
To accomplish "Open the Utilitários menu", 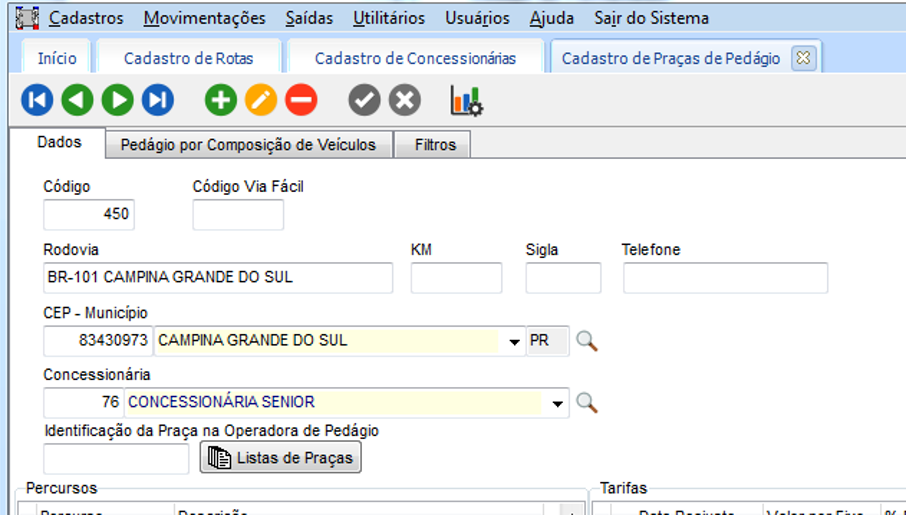I will (x=388, y=18).
